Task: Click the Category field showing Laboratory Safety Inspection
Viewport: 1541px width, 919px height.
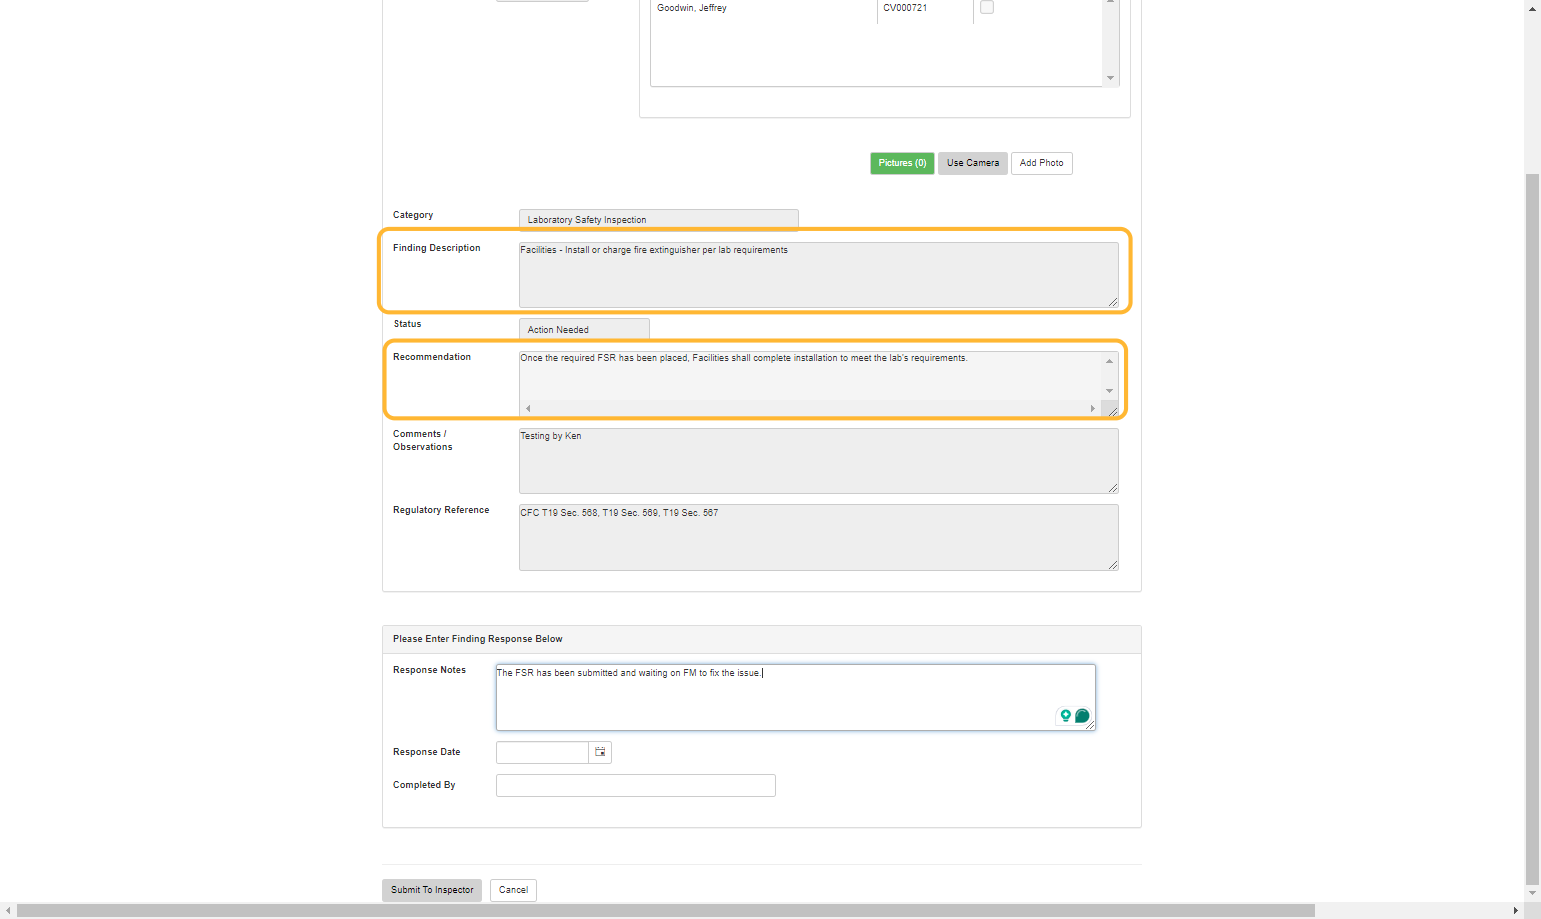Action: pos(659,220)
